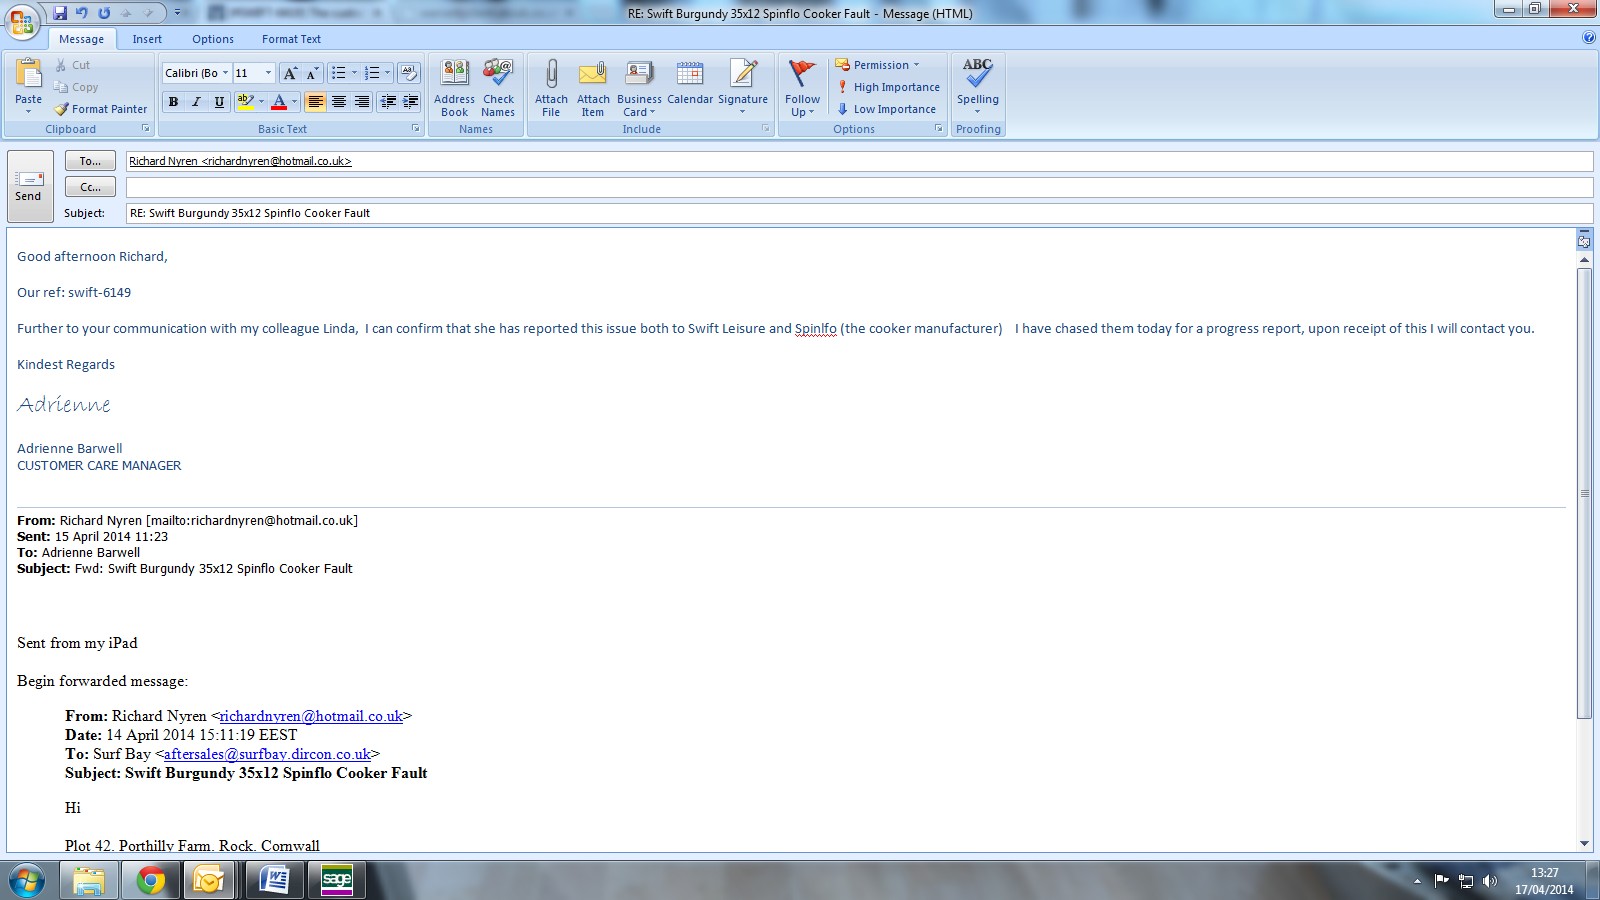1600x900 pixels.
Task: Click Attach Item
Action: pos(593,88)
